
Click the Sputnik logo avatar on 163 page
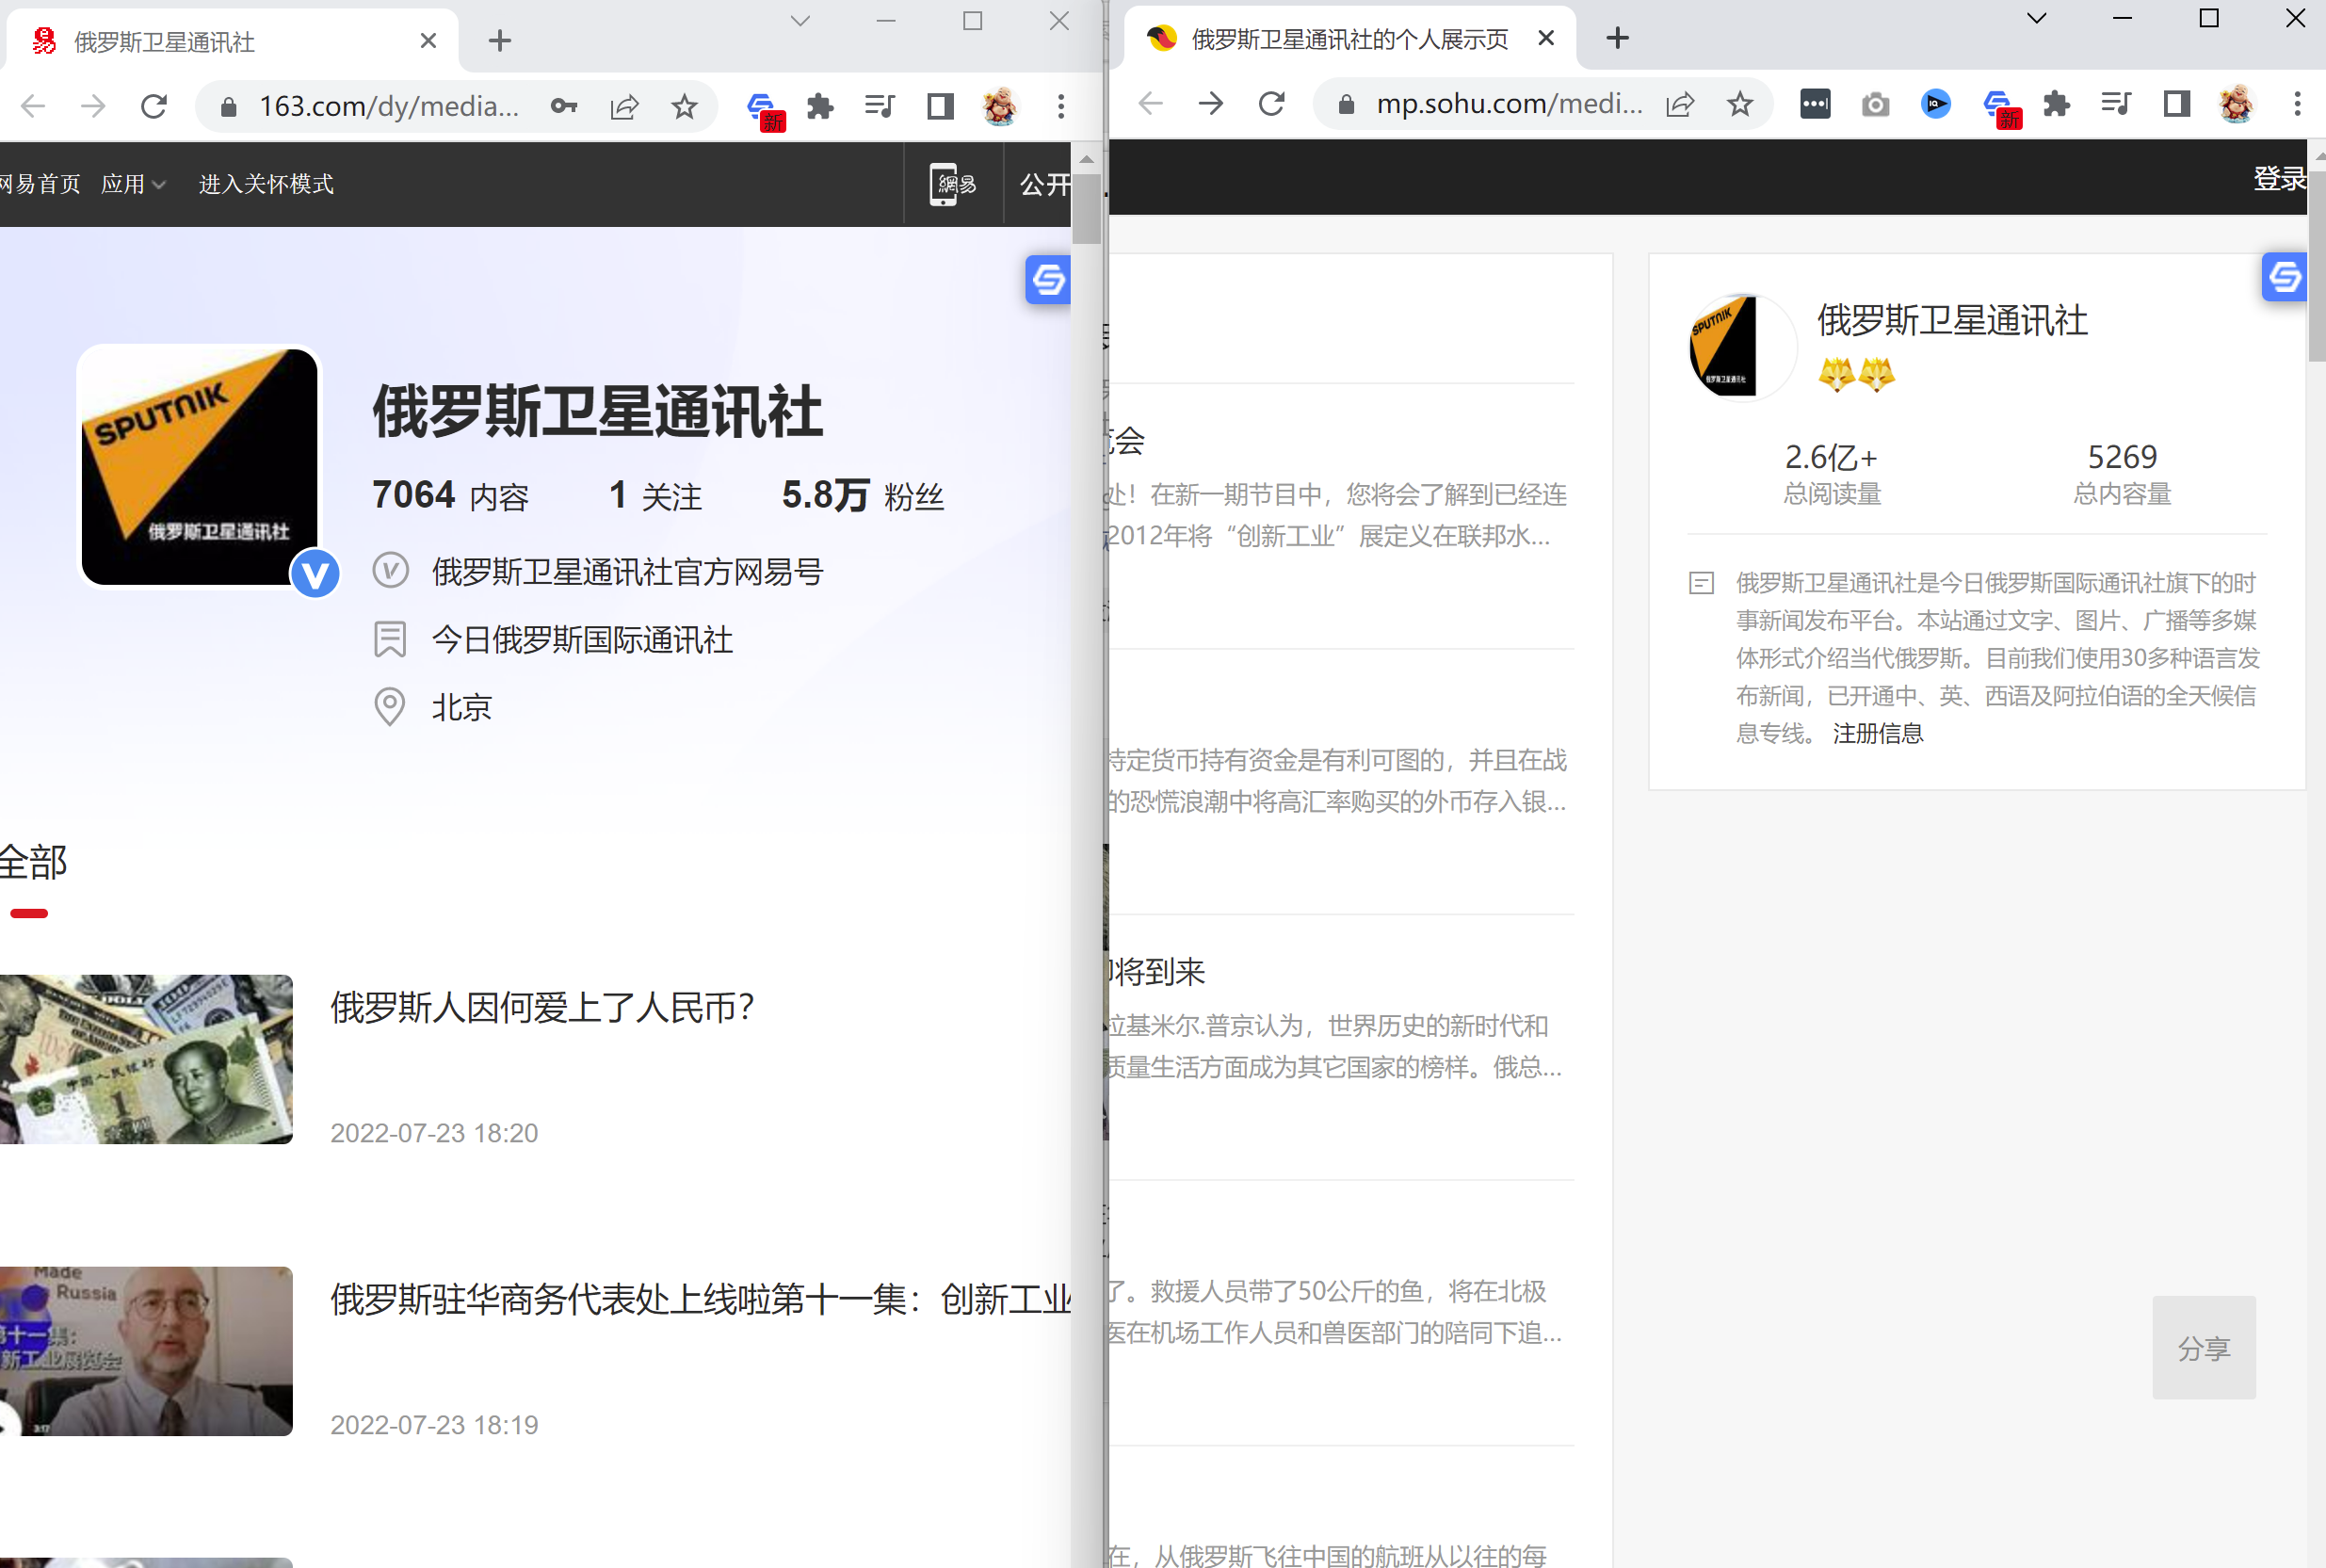pyautogui.click(x=200, y=467)
